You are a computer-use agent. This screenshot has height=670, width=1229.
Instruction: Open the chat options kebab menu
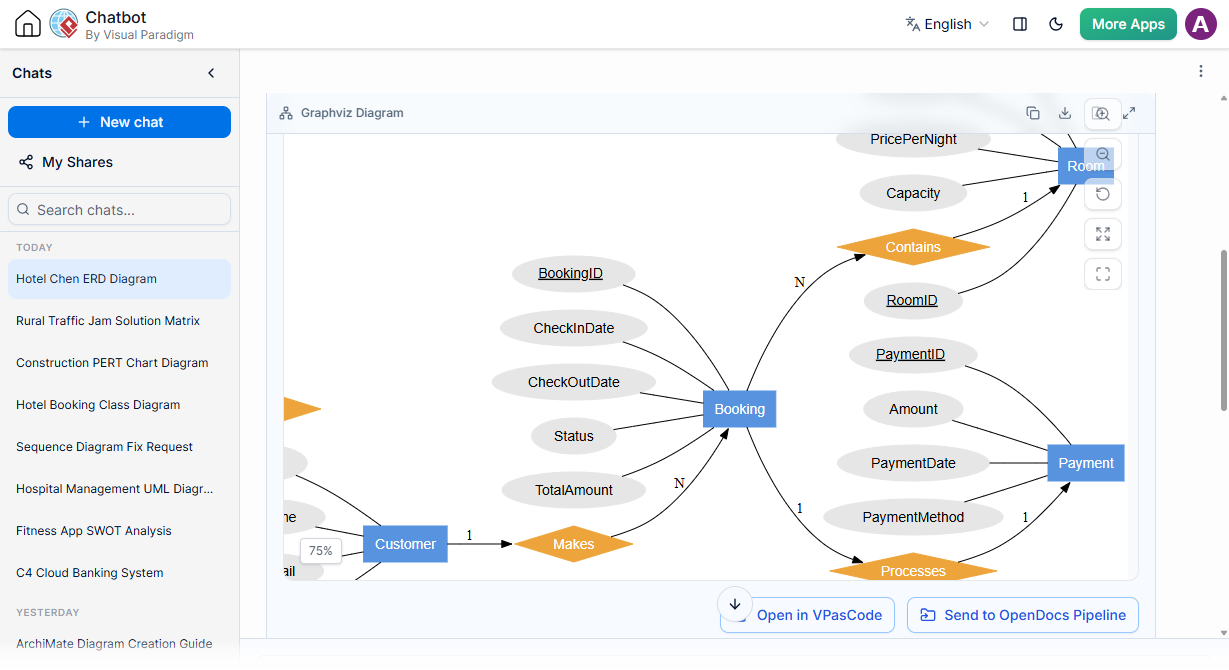tap(1201, 71)
